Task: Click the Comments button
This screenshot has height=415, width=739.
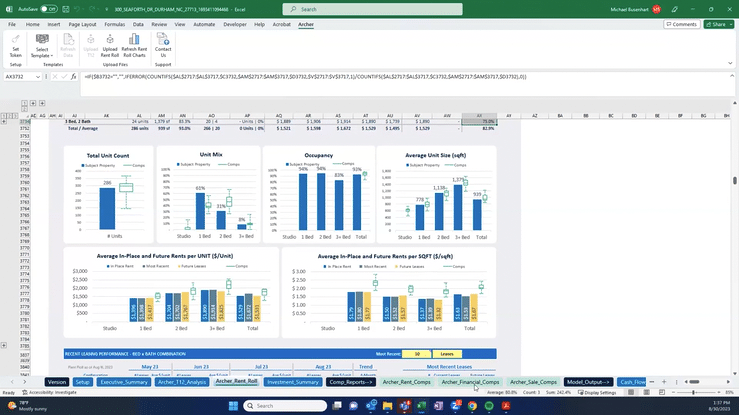Action: (682, 24)
